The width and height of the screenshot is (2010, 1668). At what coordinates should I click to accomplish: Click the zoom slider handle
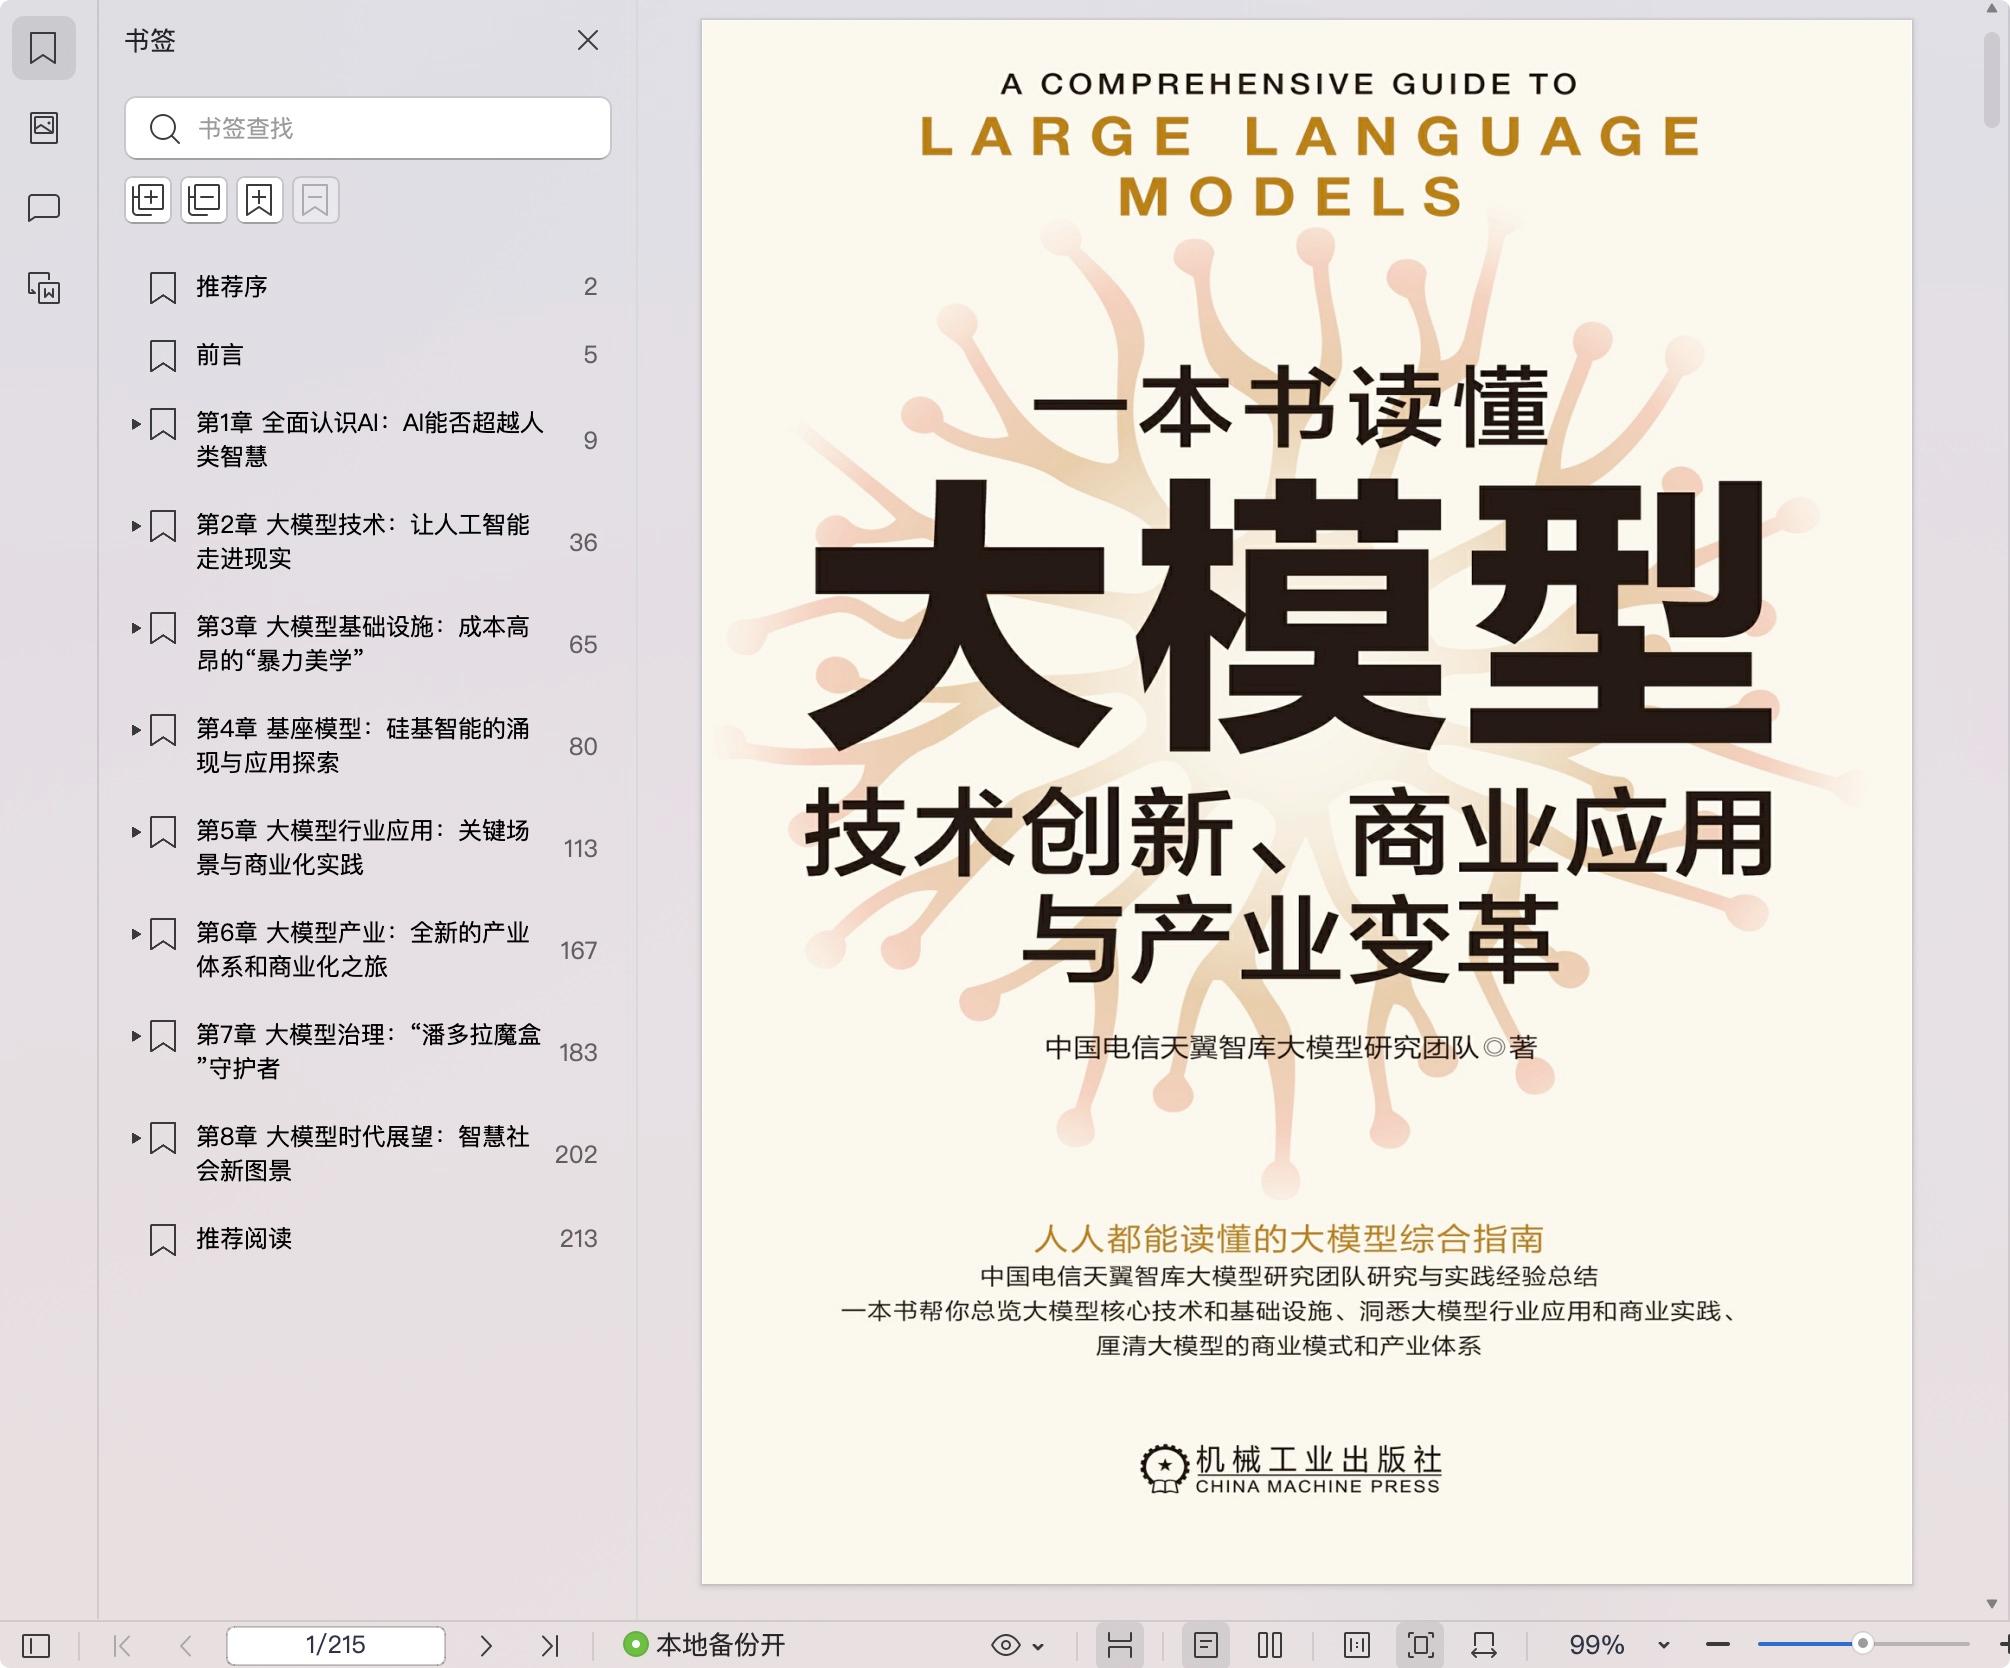1863,1644
